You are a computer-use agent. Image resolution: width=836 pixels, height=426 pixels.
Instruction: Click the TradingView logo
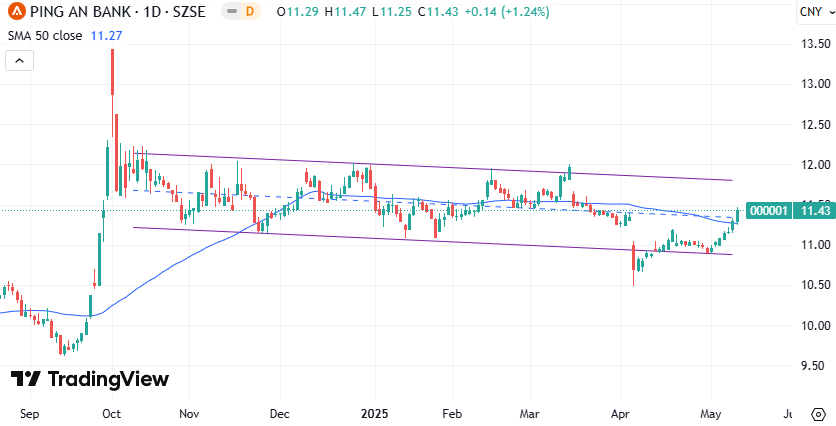coord(90,379)
